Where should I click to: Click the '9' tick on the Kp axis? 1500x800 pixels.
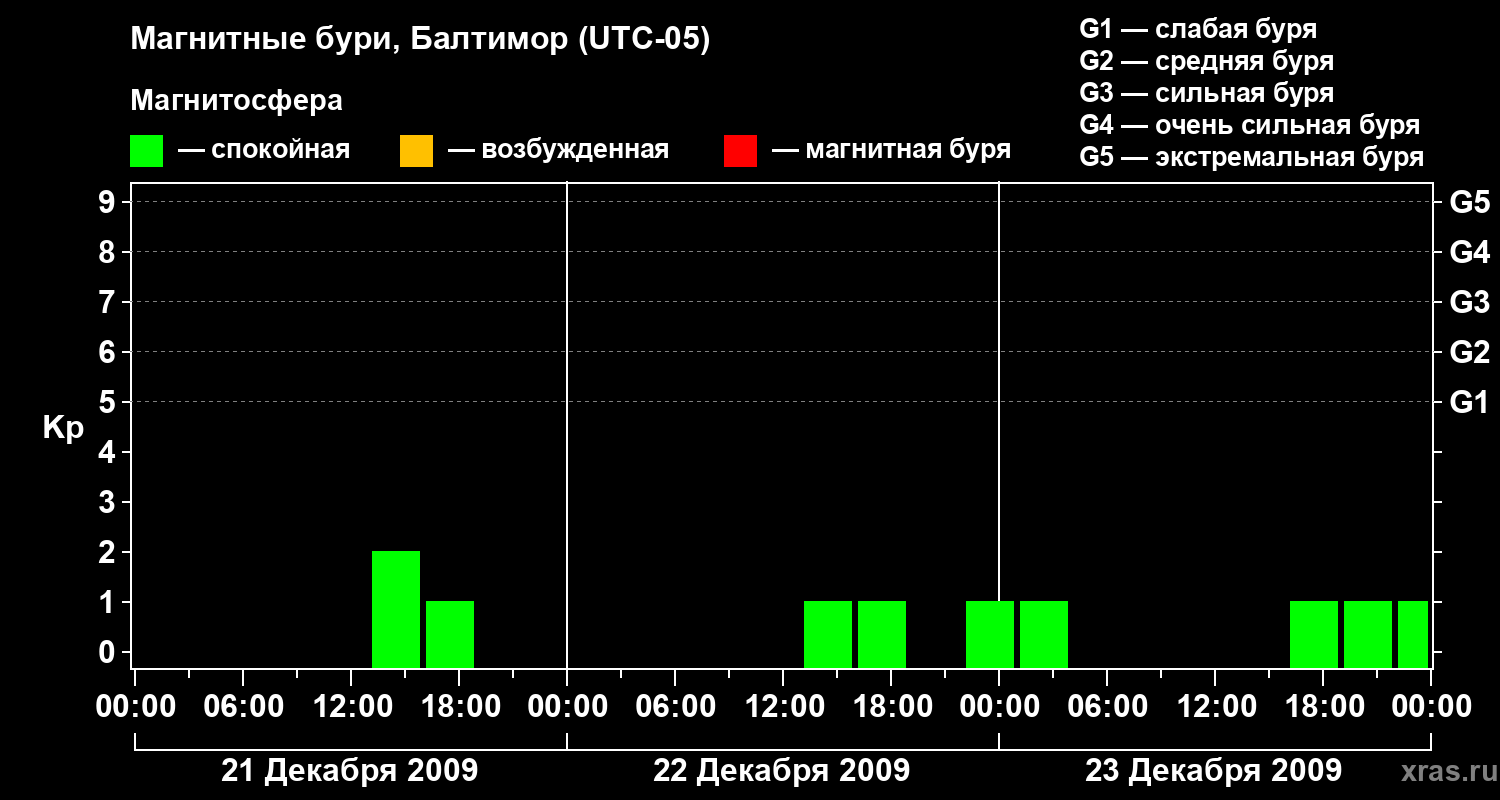[x=109, y=202]
